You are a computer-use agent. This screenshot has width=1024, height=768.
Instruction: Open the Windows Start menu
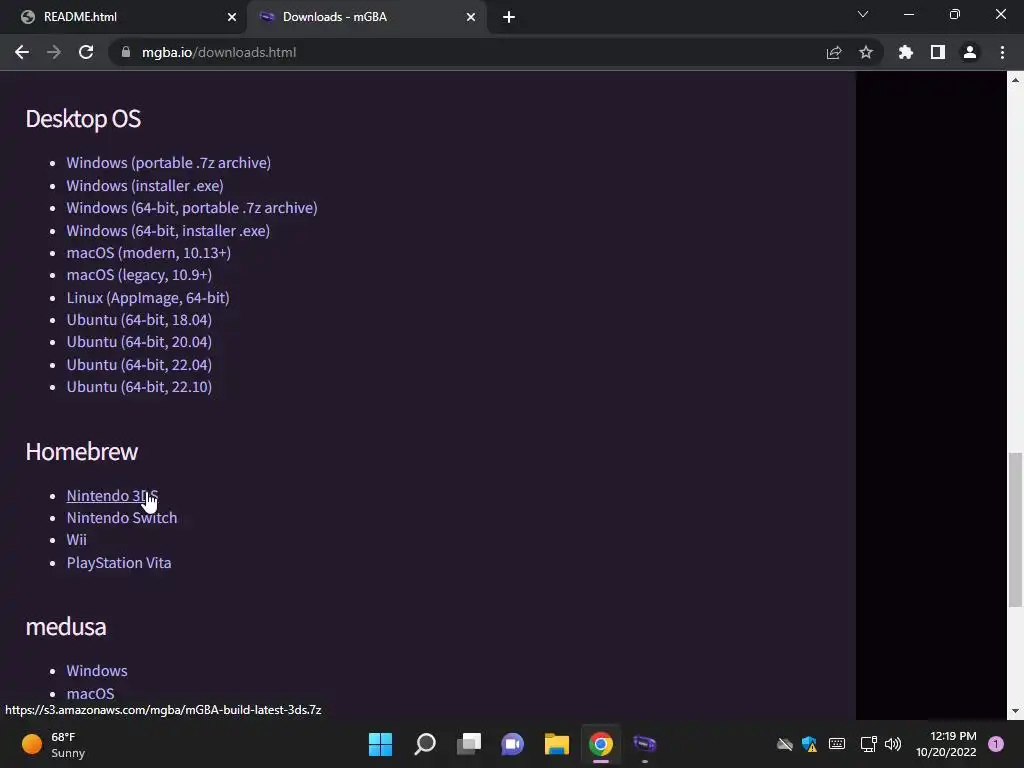coord(380,744)
